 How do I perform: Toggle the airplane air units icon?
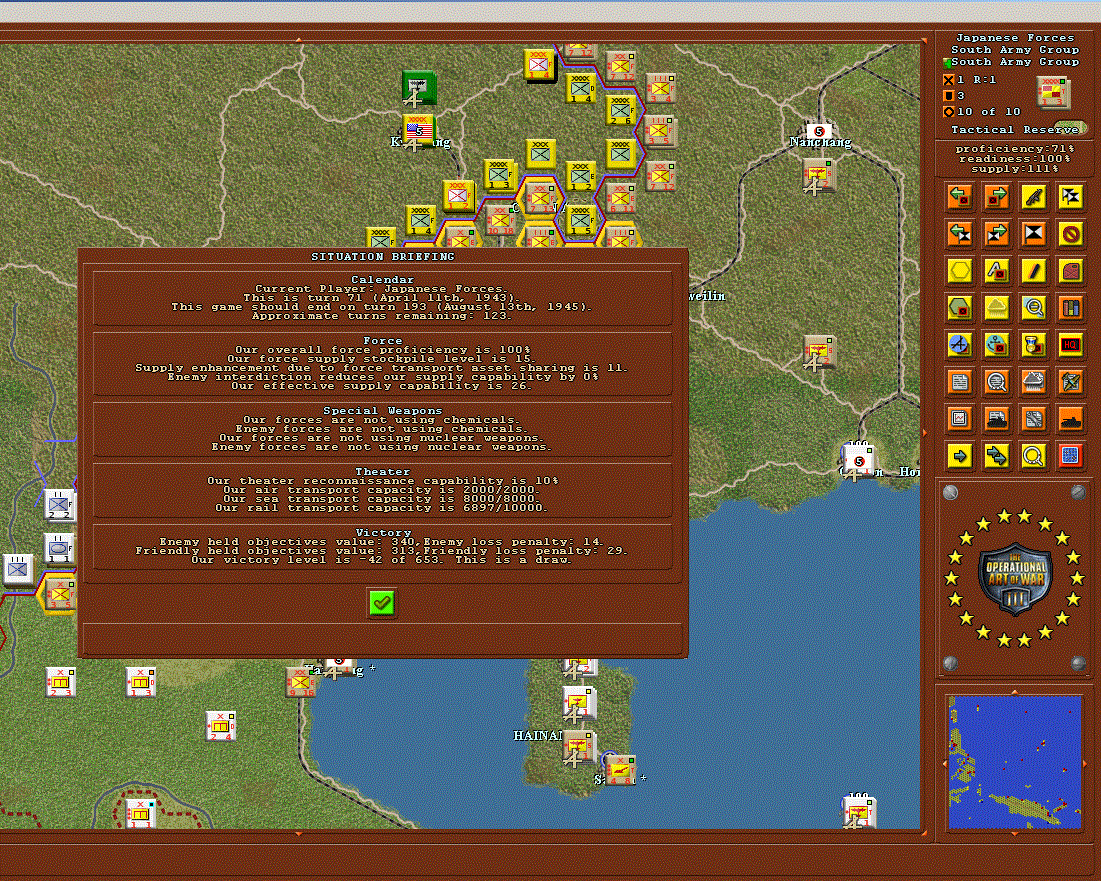pyautogui.click(x=959, y=345)
